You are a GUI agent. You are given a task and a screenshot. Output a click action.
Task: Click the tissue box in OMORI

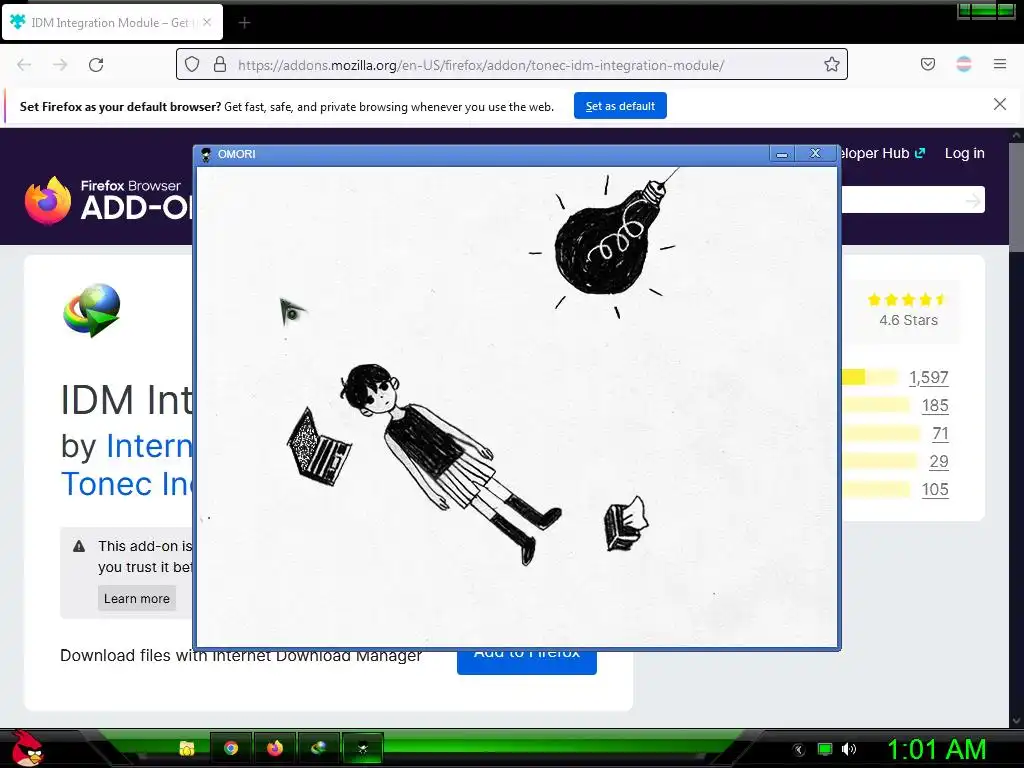[626, 524]
